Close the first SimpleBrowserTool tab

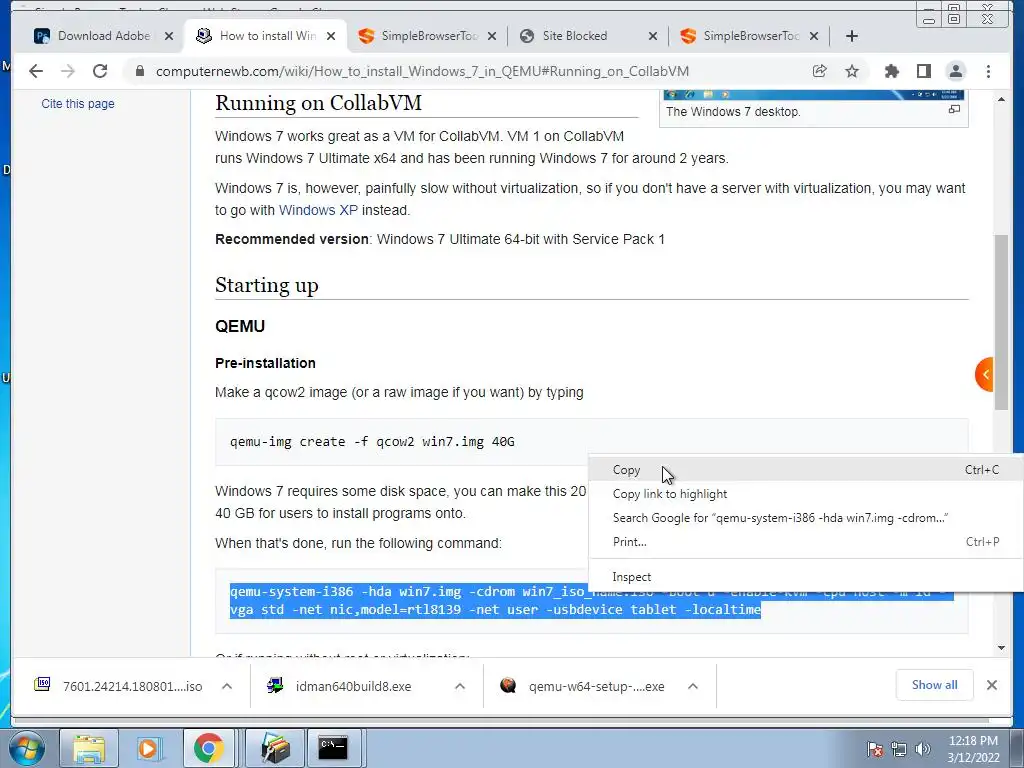point(492,36)
